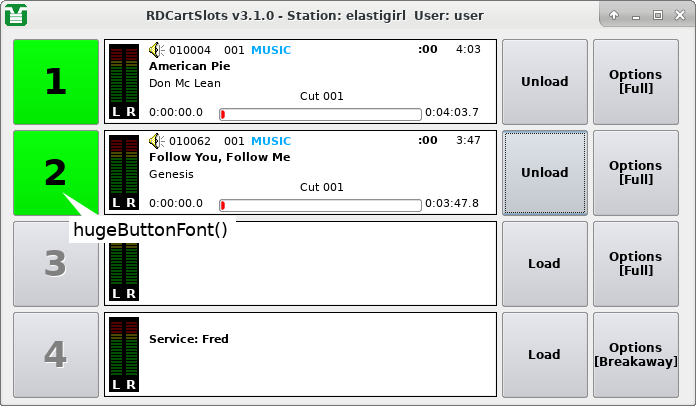
Task: Load a cart into slot 4
Action: click(x=544, y=354)
